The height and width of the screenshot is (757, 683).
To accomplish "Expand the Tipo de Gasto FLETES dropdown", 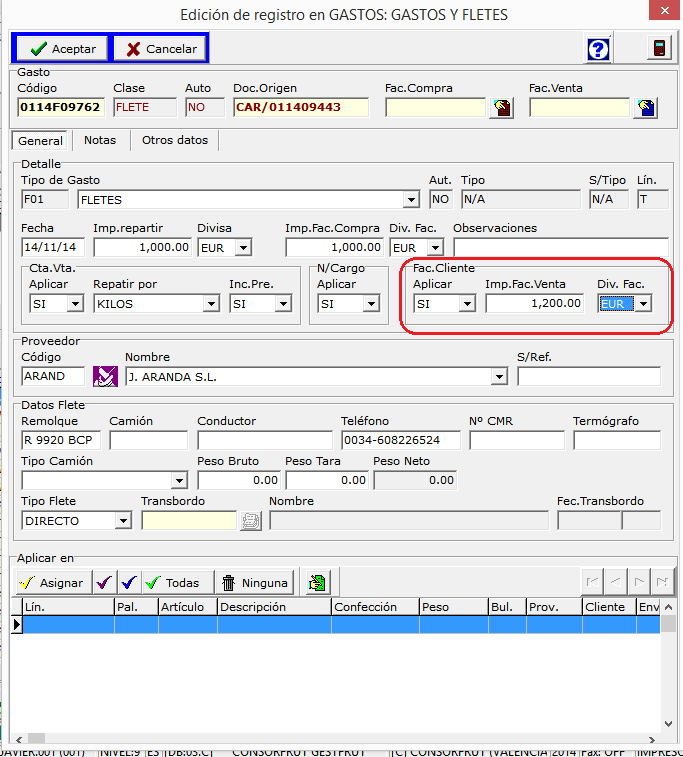I will tap(411, 200).
